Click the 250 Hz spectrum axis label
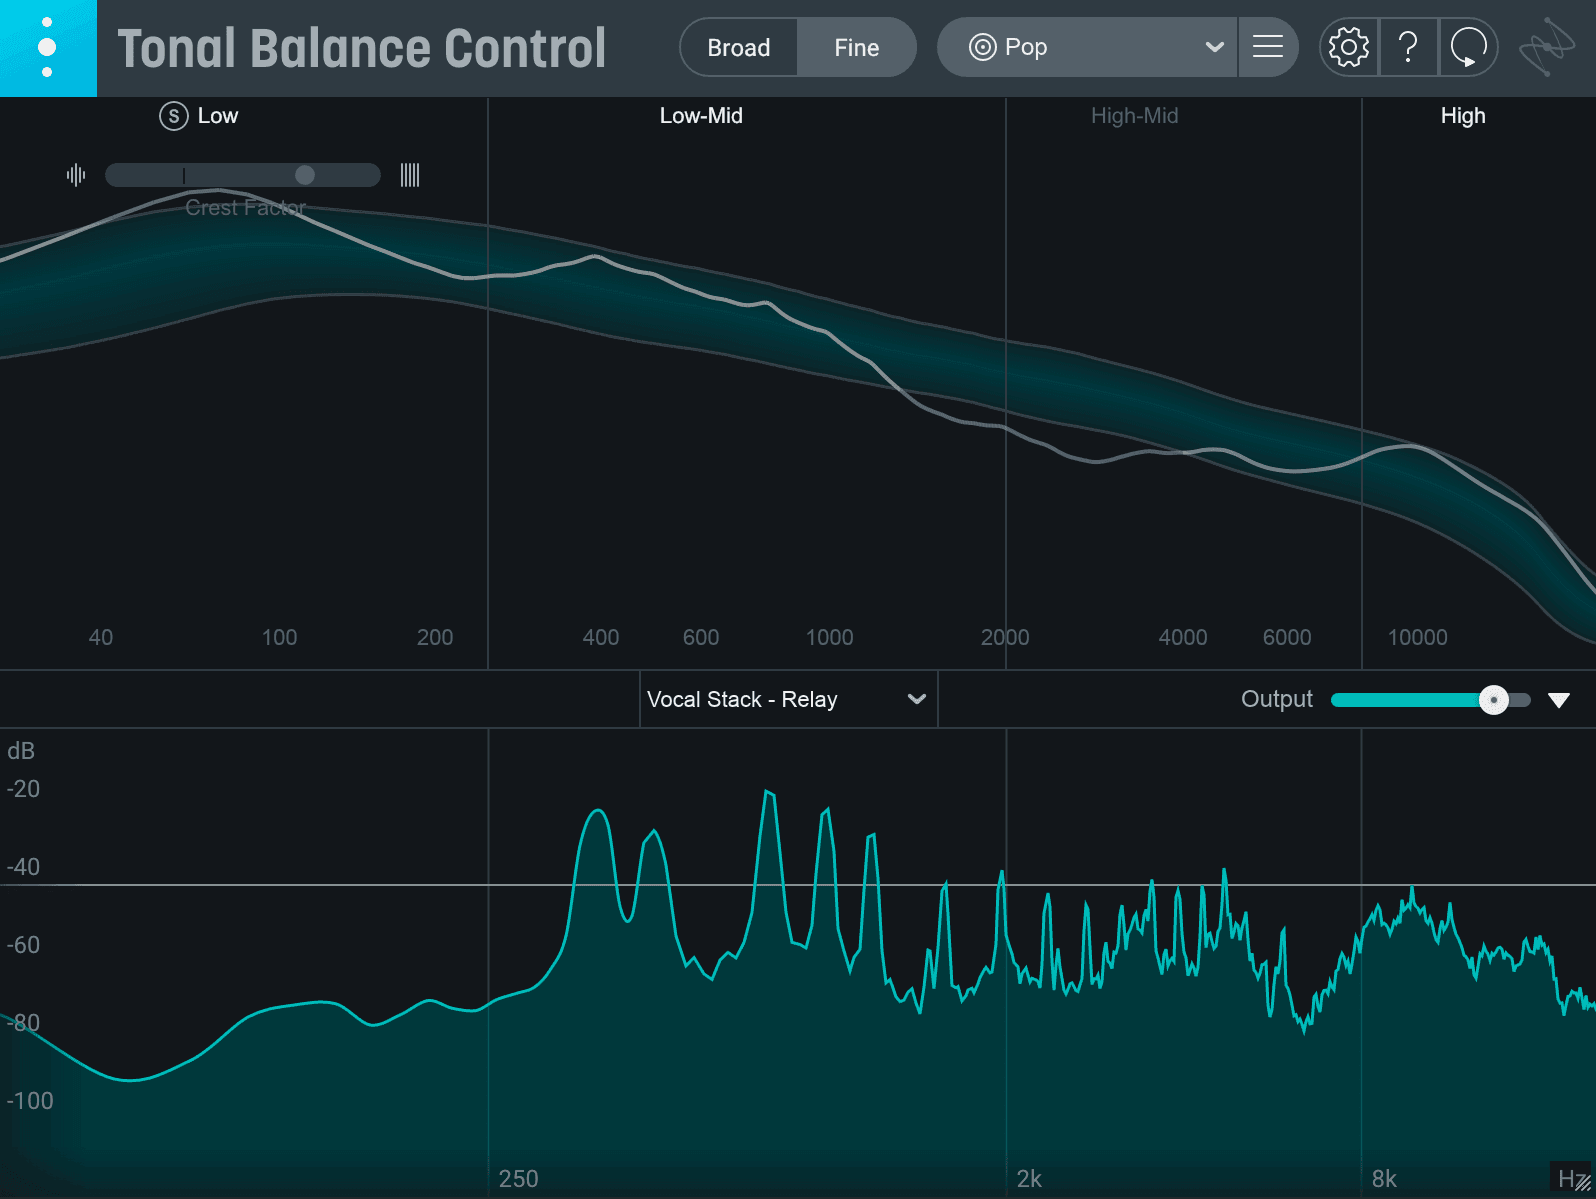This screenshot has width=1596, height=1199. [x=518, y=1179]
